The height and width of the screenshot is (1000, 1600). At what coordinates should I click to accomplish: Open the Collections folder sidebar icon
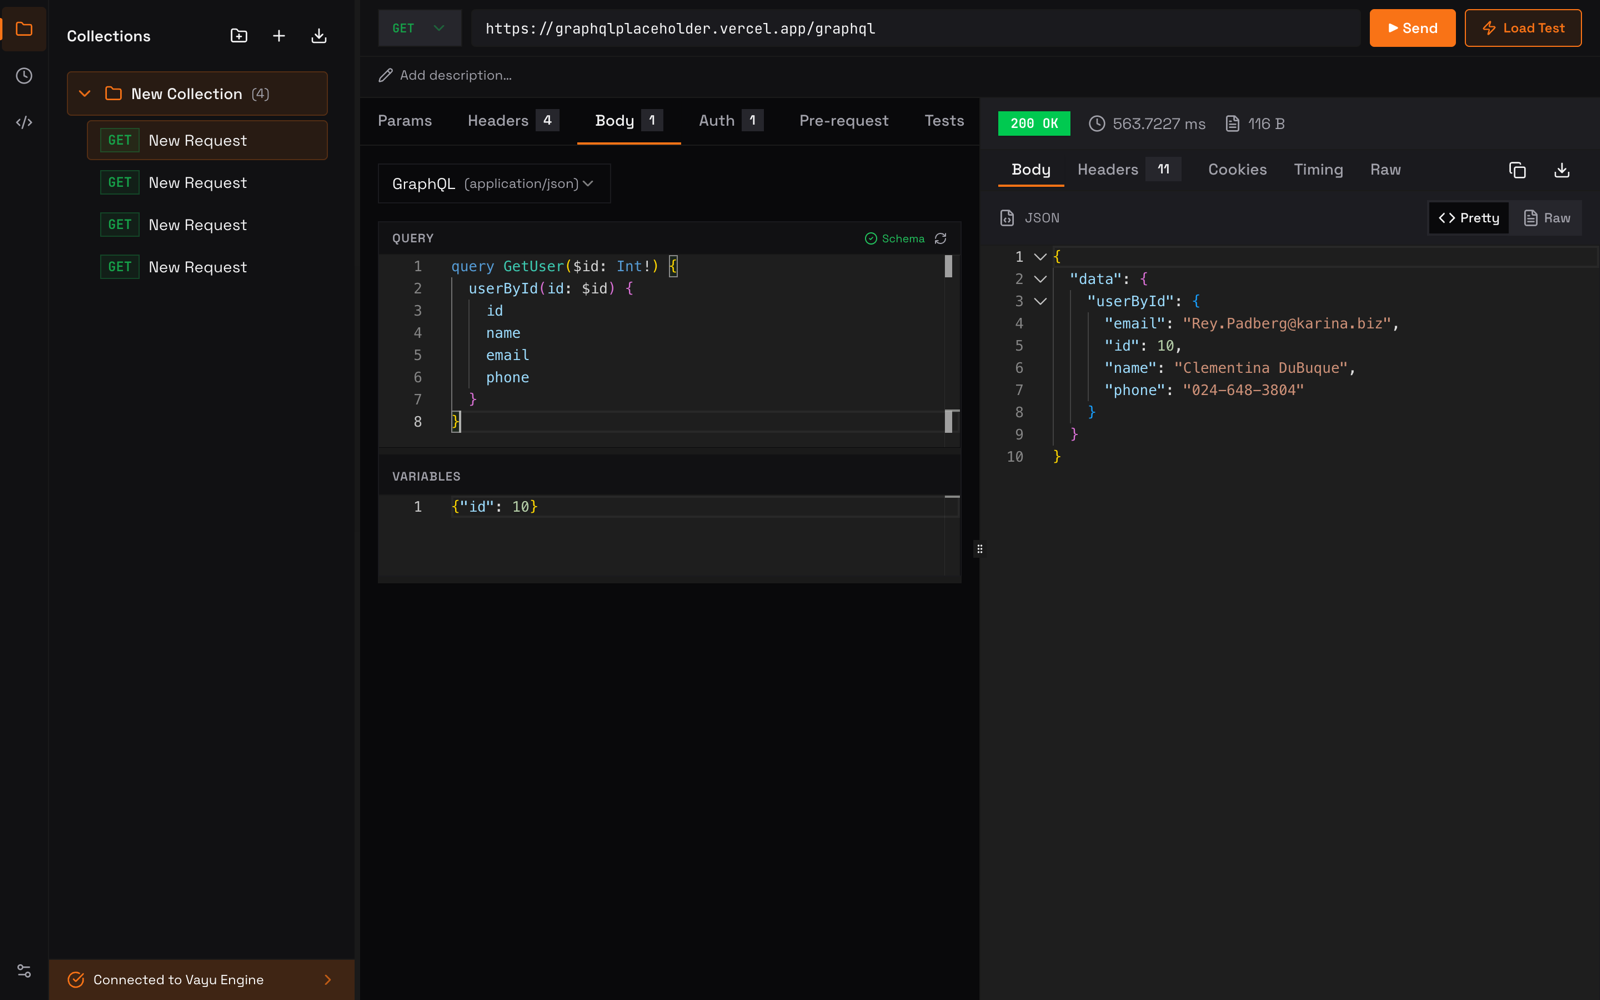pos(24,29)
